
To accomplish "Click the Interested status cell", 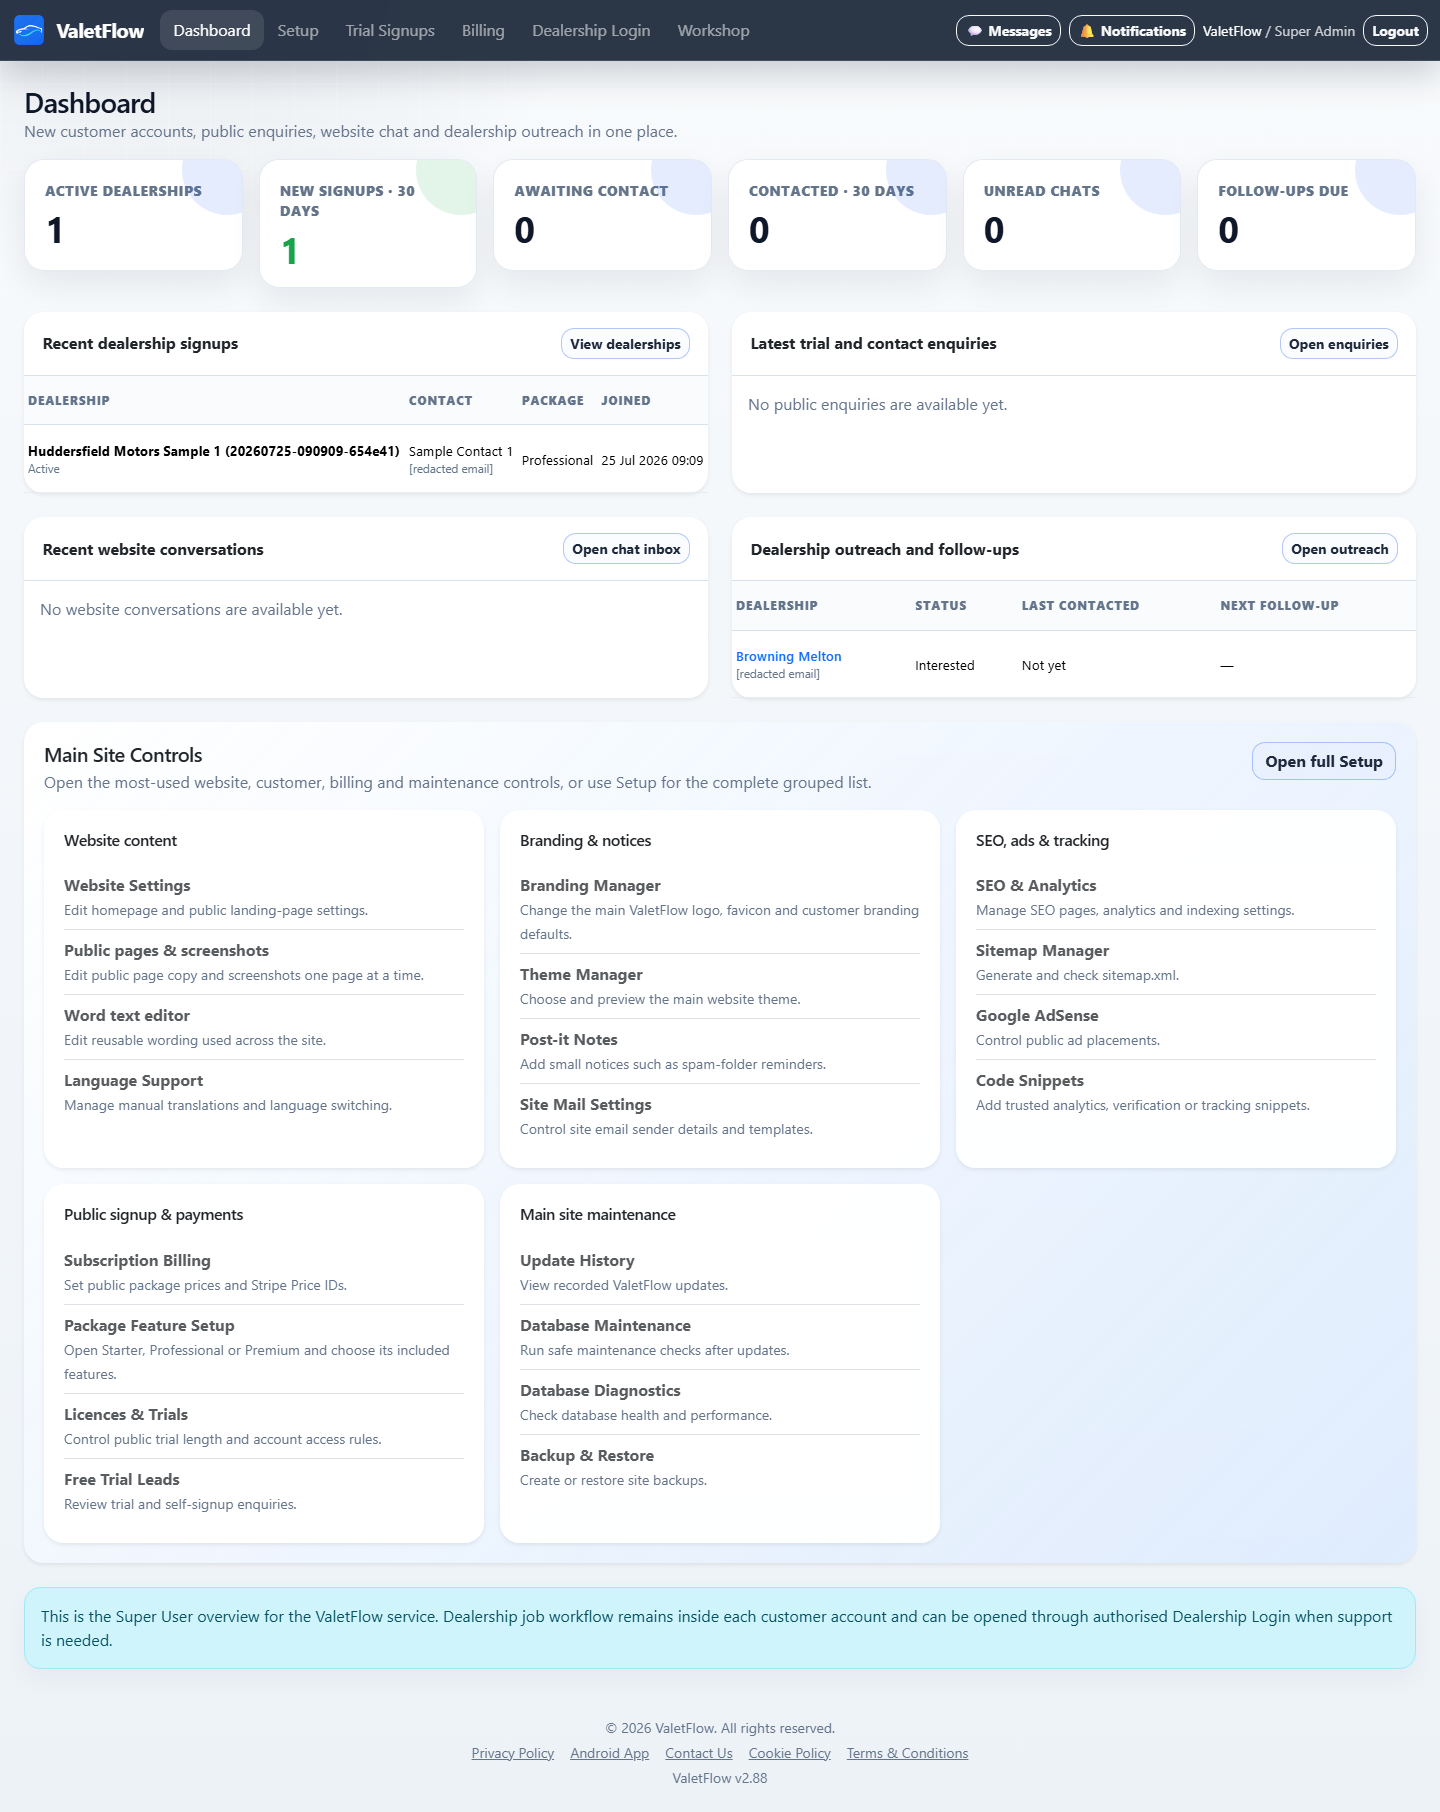I will point(944,666).
